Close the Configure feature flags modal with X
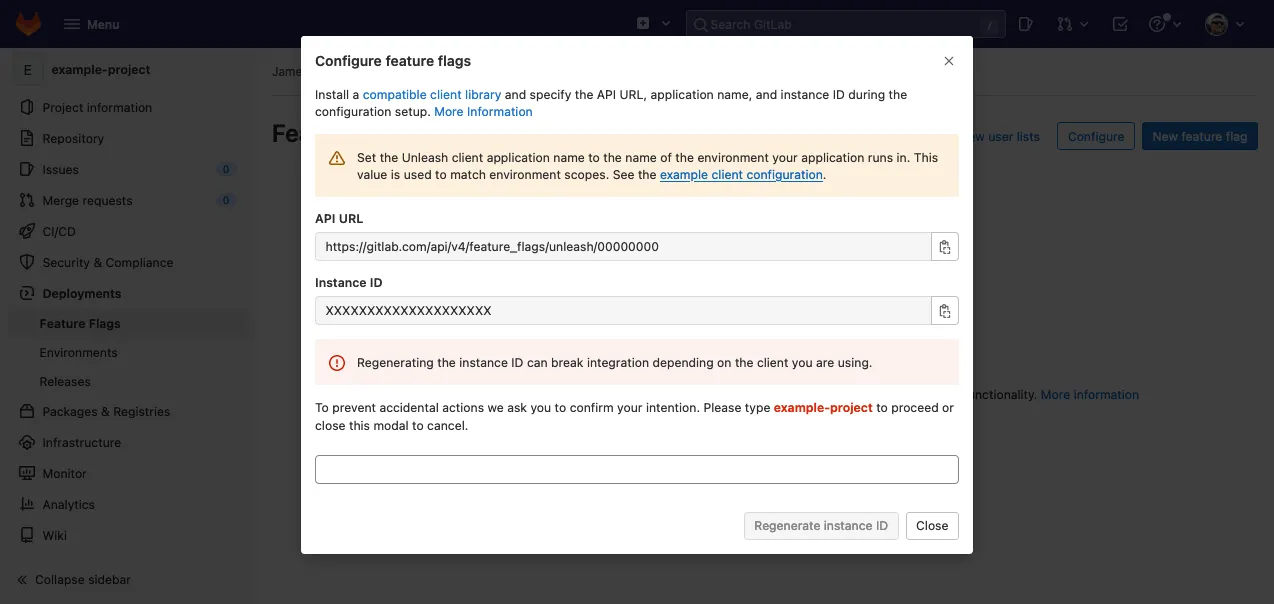 [x=948, y=61]
